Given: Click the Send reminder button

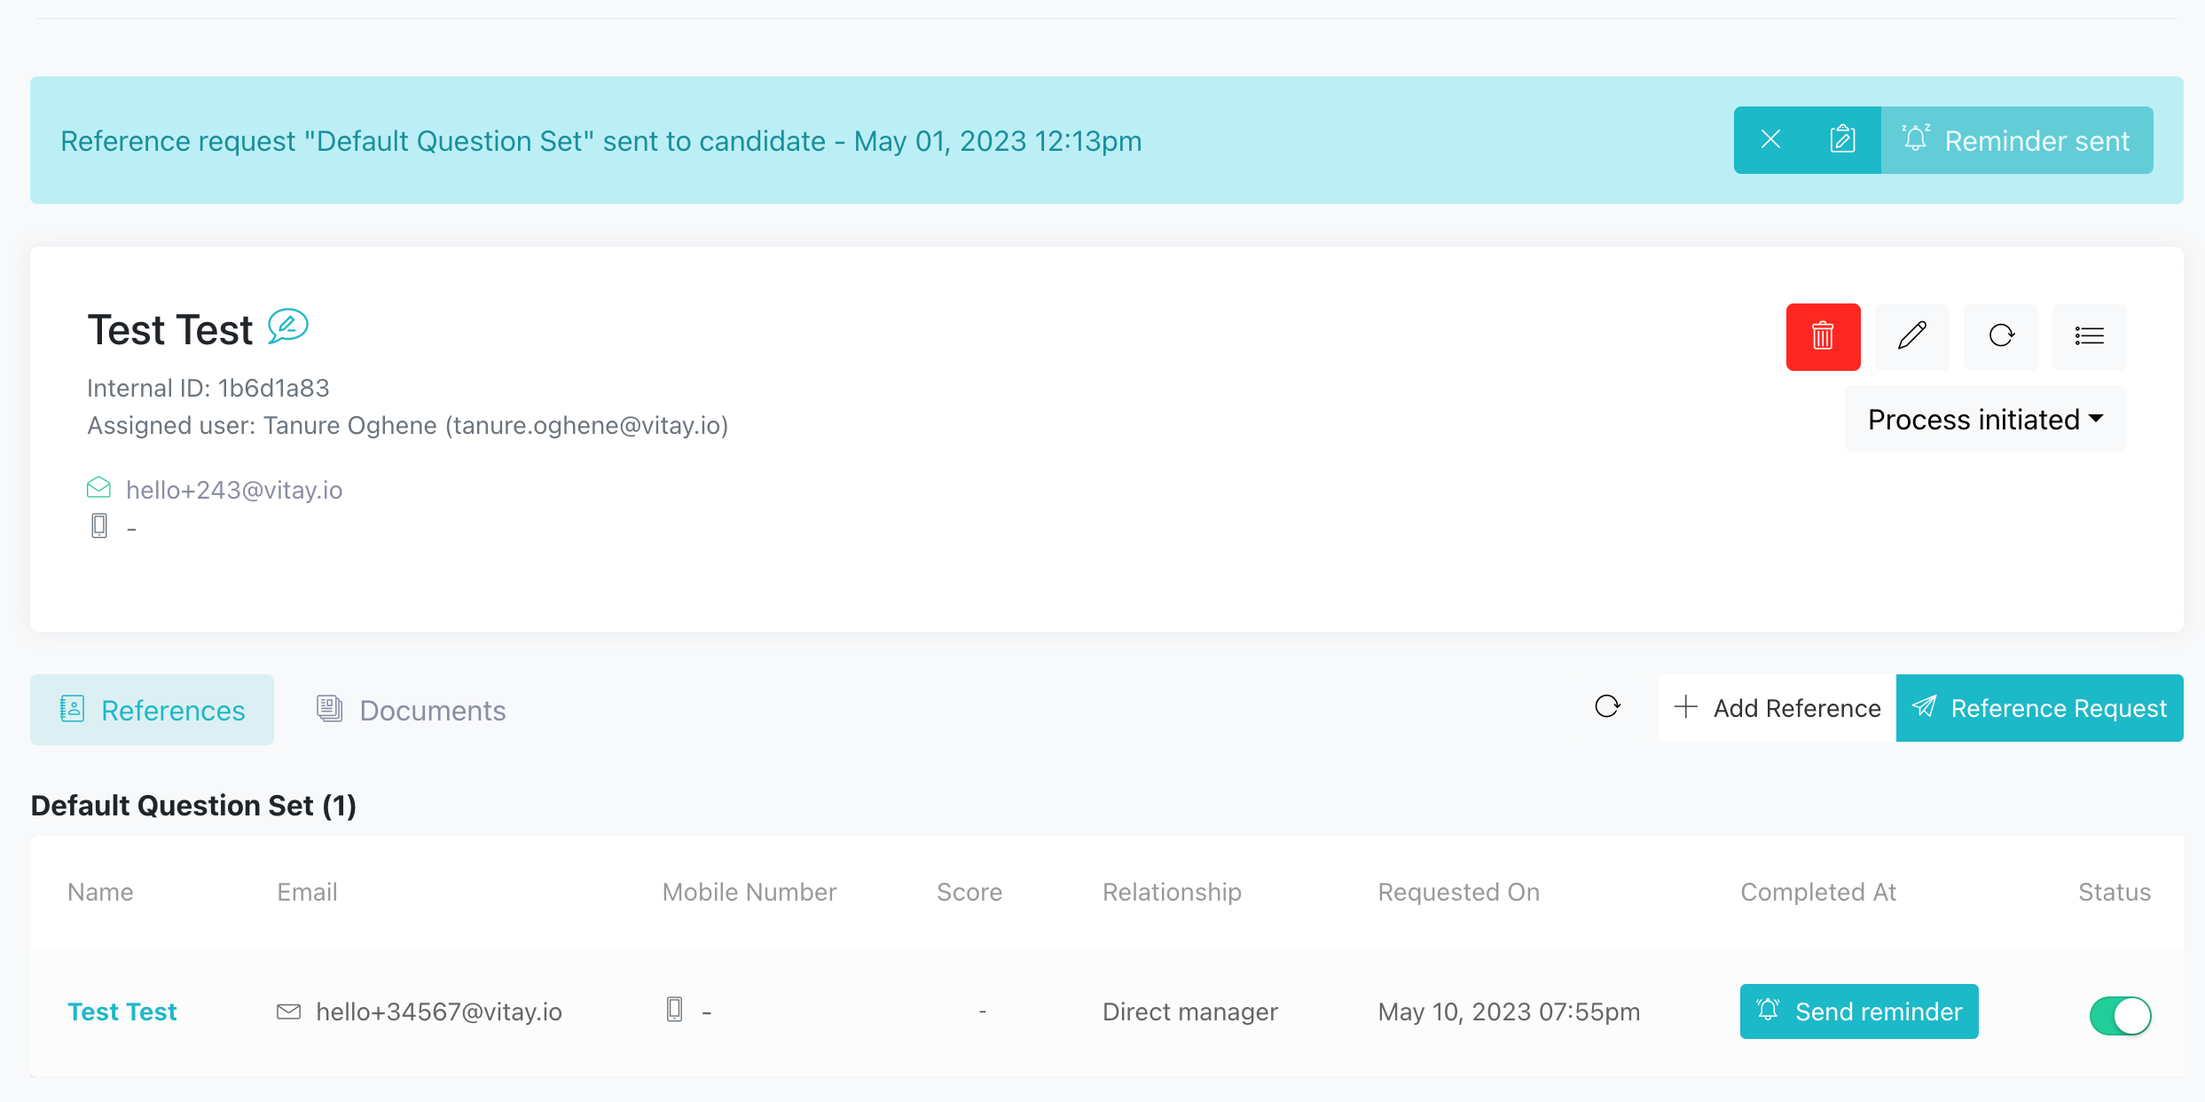Looking at the screenshot, I should pos(1859,1012).
